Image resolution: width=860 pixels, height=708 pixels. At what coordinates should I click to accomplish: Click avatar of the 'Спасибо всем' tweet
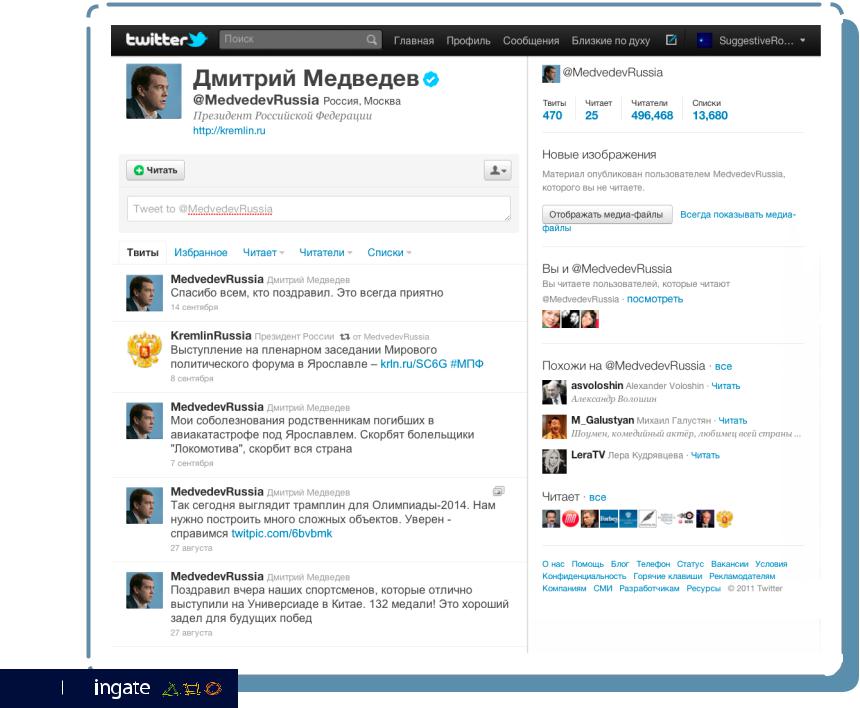click(144, 293)
